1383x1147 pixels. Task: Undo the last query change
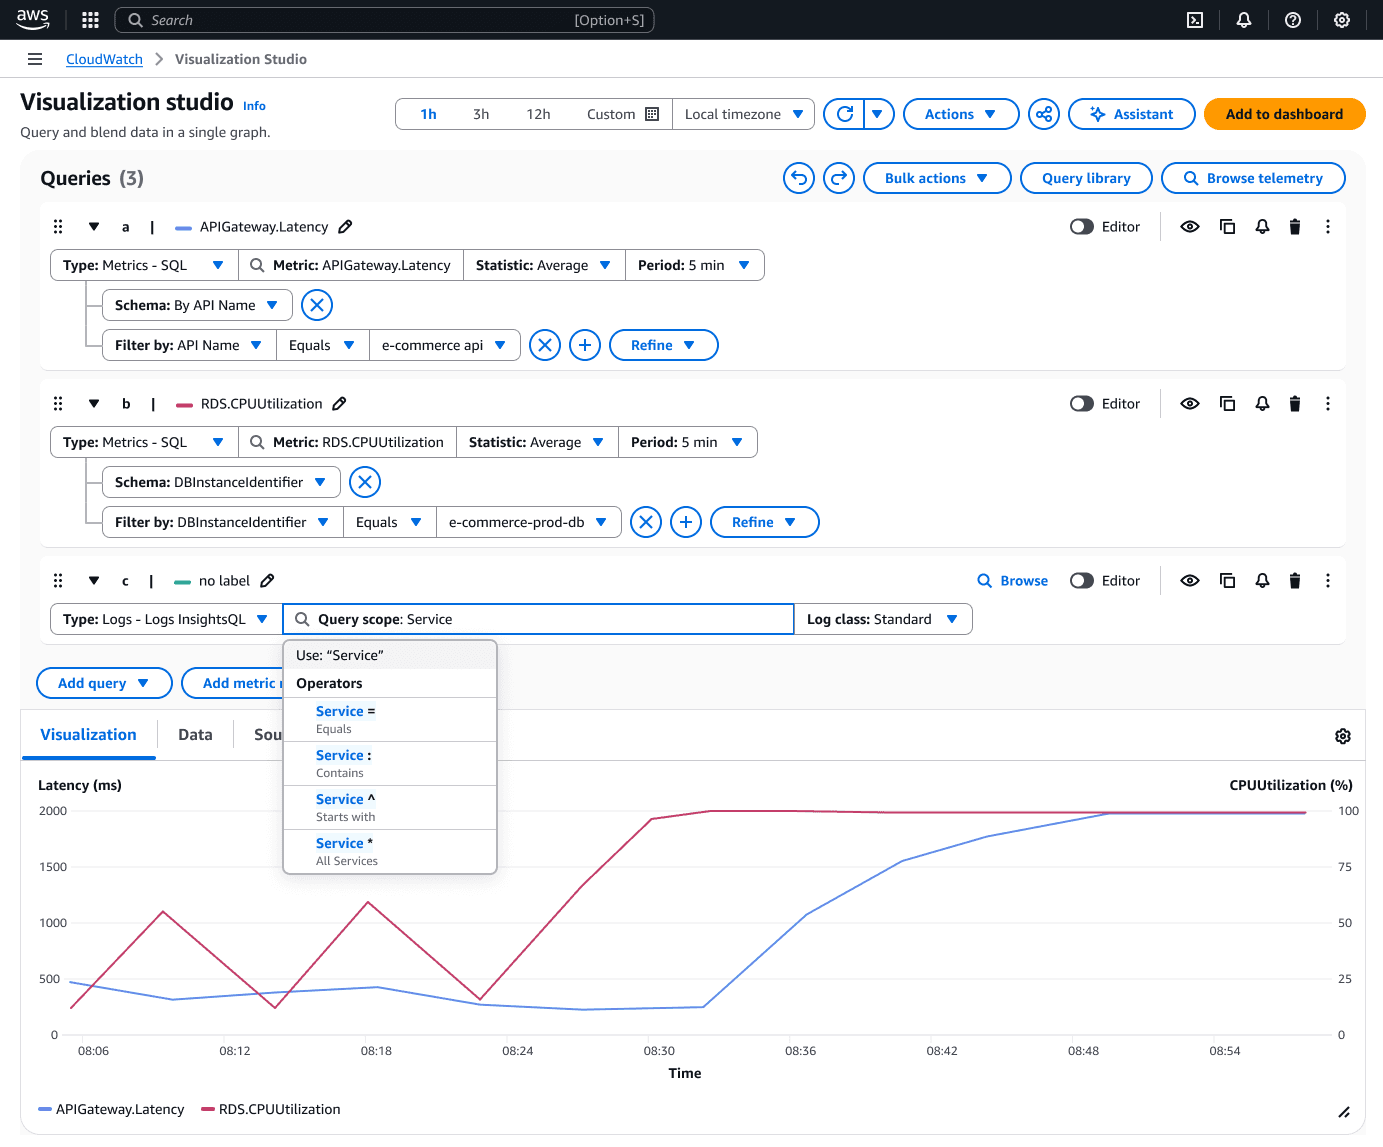point(799,178)
